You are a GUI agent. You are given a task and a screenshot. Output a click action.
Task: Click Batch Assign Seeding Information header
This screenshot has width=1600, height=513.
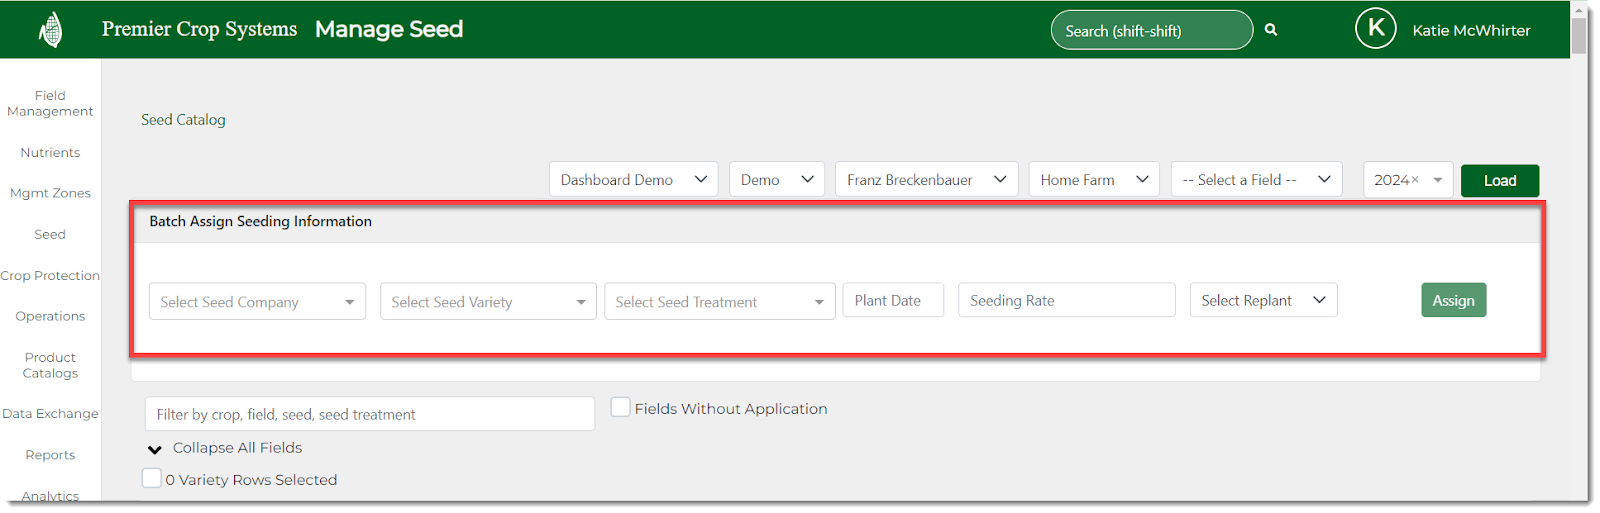point(260,221)
